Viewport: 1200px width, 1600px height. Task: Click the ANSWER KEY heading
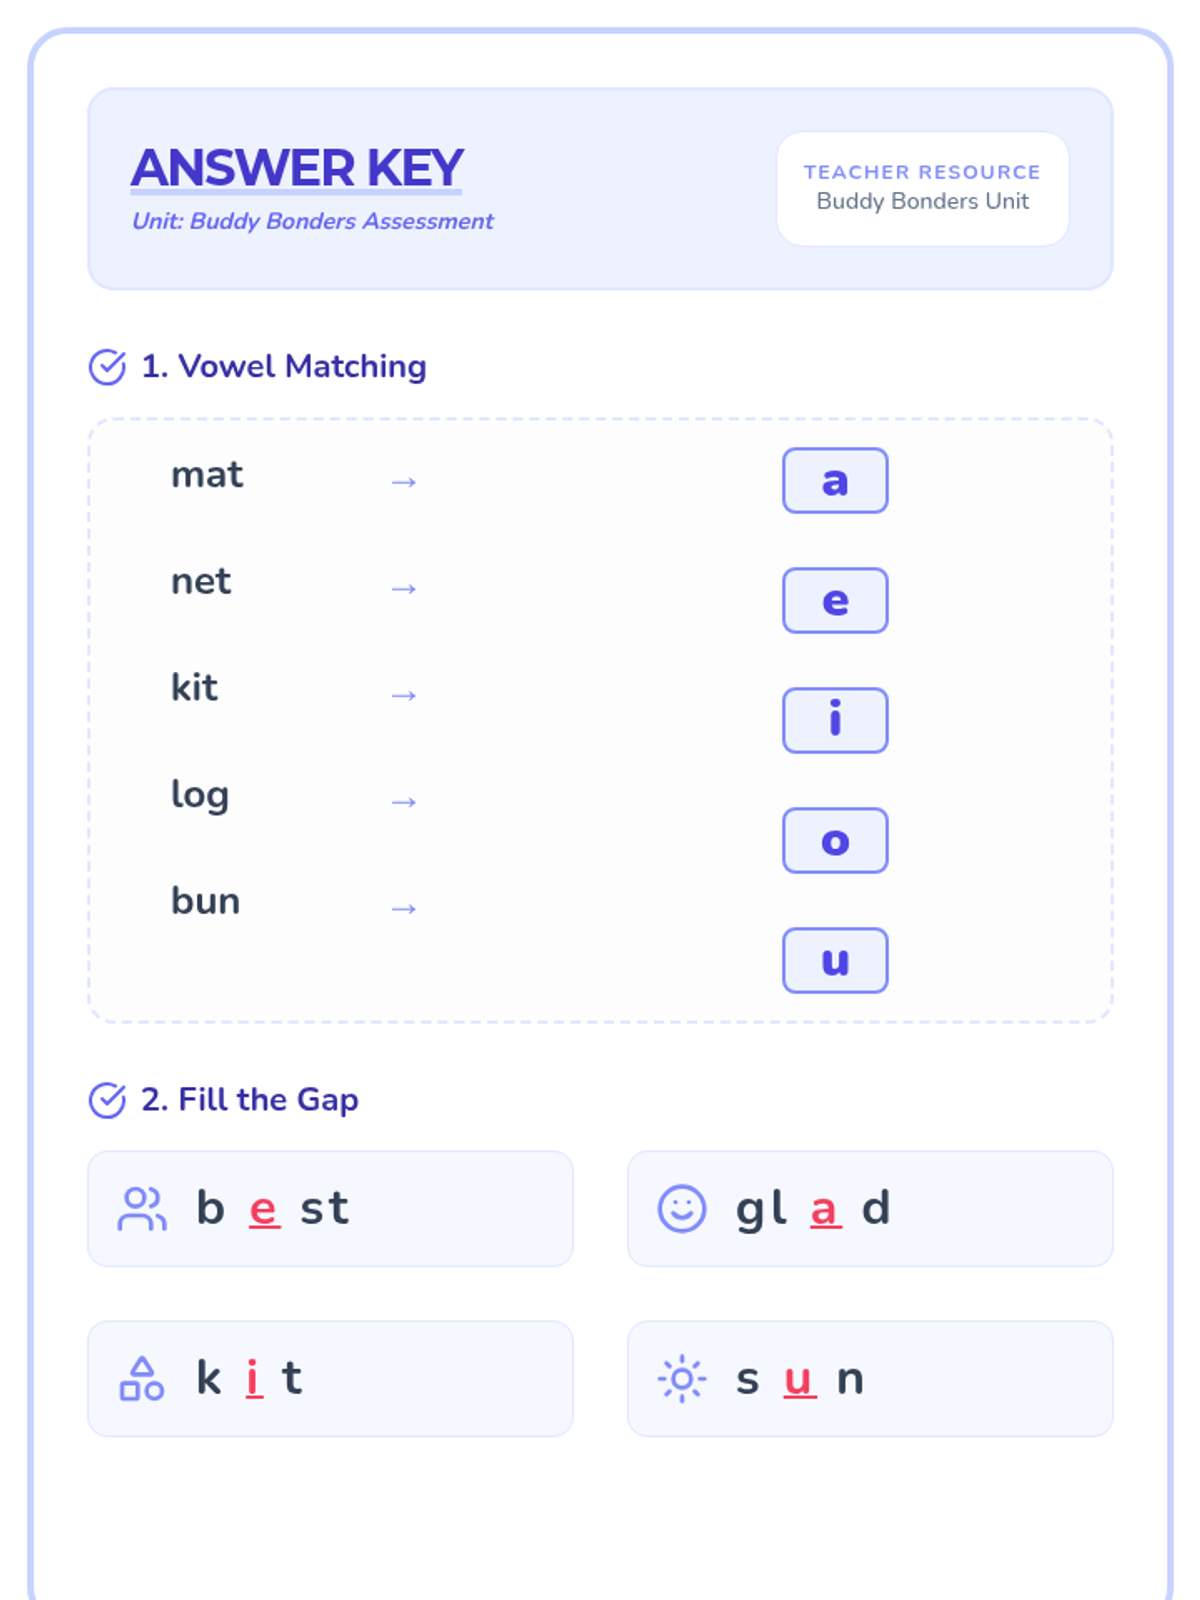297,168
